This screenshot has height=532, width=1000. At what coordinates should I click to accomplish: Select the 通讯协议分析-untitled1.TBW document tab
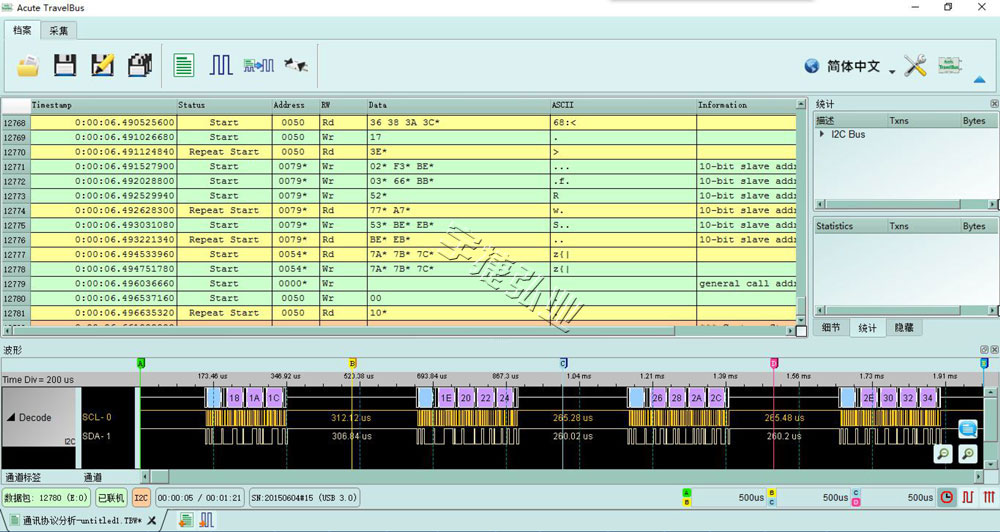point(82,521)
